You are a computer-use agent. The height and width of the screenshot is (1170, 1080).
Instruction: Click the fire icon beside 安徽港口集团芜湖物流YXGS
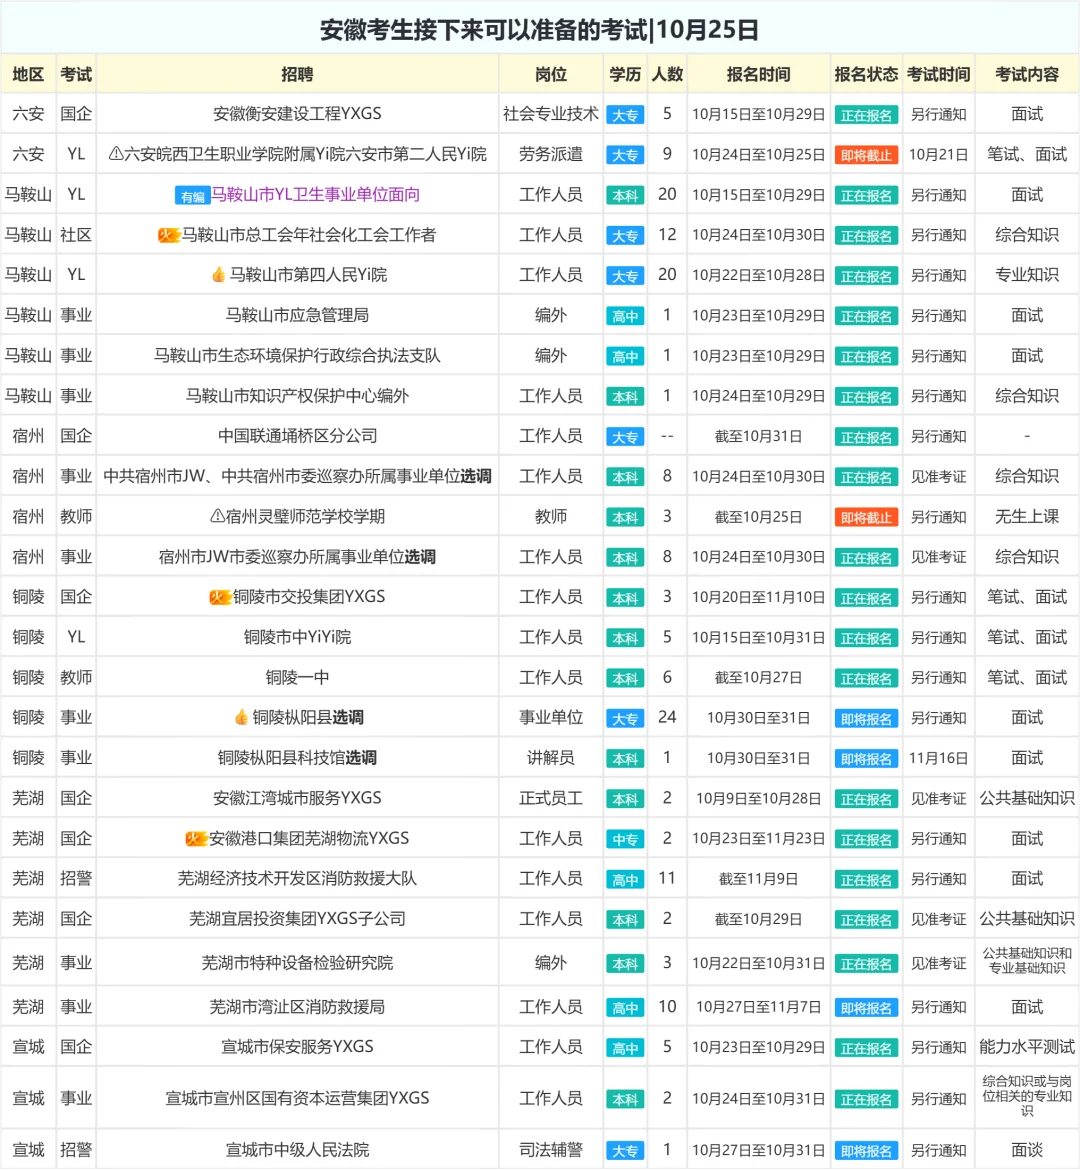(195, 838)
